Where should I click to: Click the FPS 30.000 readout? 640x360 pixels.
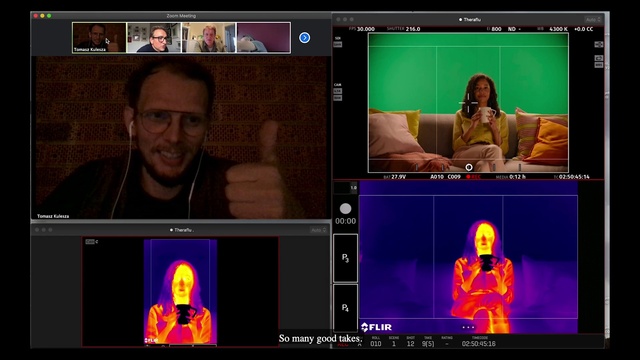tap(362, 29)
